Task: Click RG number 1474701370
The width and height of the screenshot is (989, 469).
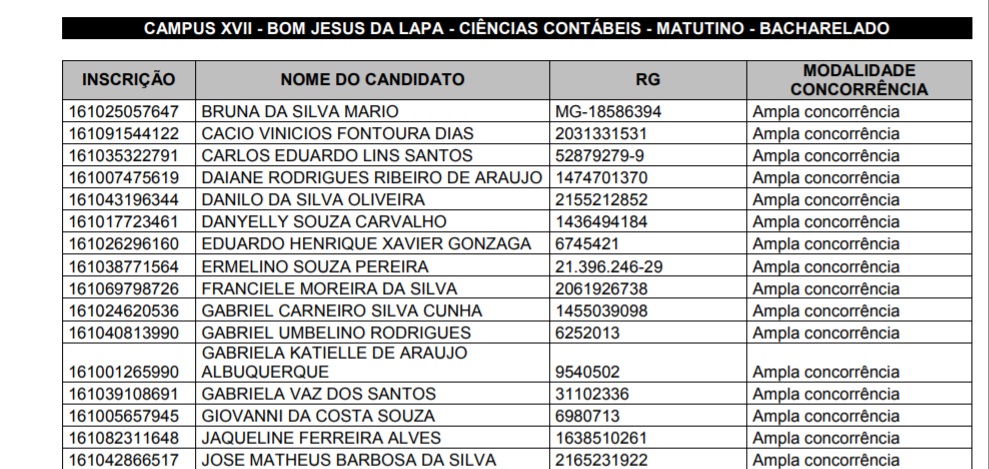Action: [601, 178]
